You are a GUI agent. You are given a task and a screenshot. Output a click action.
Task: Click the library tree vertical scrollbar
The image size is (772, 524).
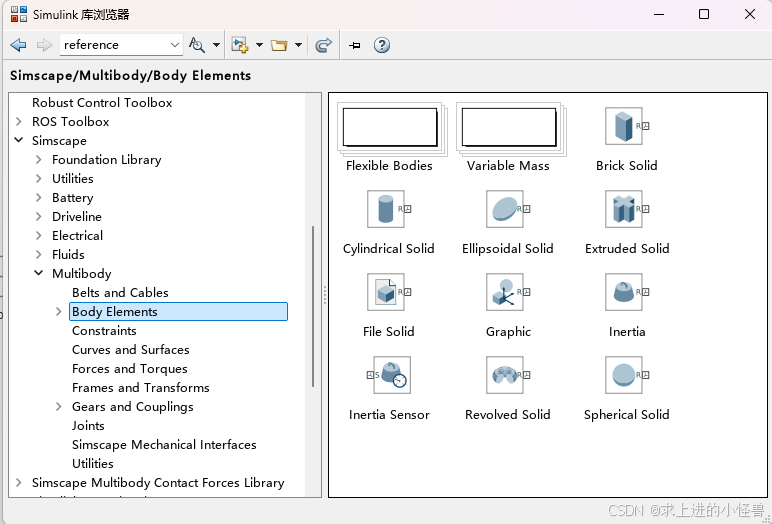tap(313, 306)
